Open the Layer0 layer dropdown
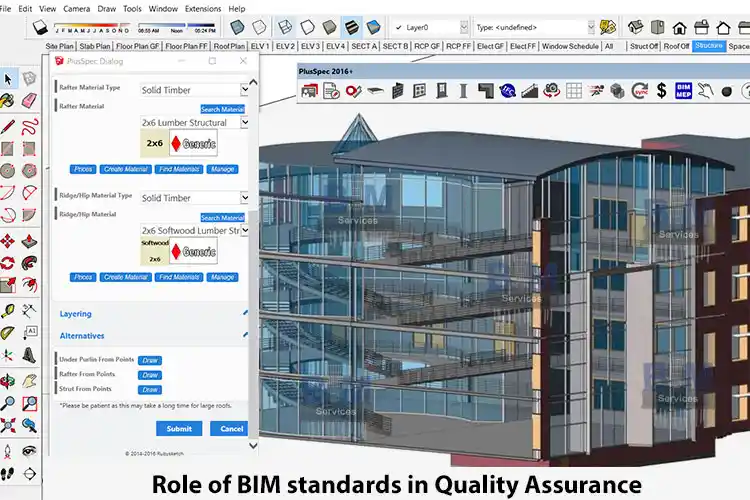Screen dimensions: 750x500 tap(463, 27)
